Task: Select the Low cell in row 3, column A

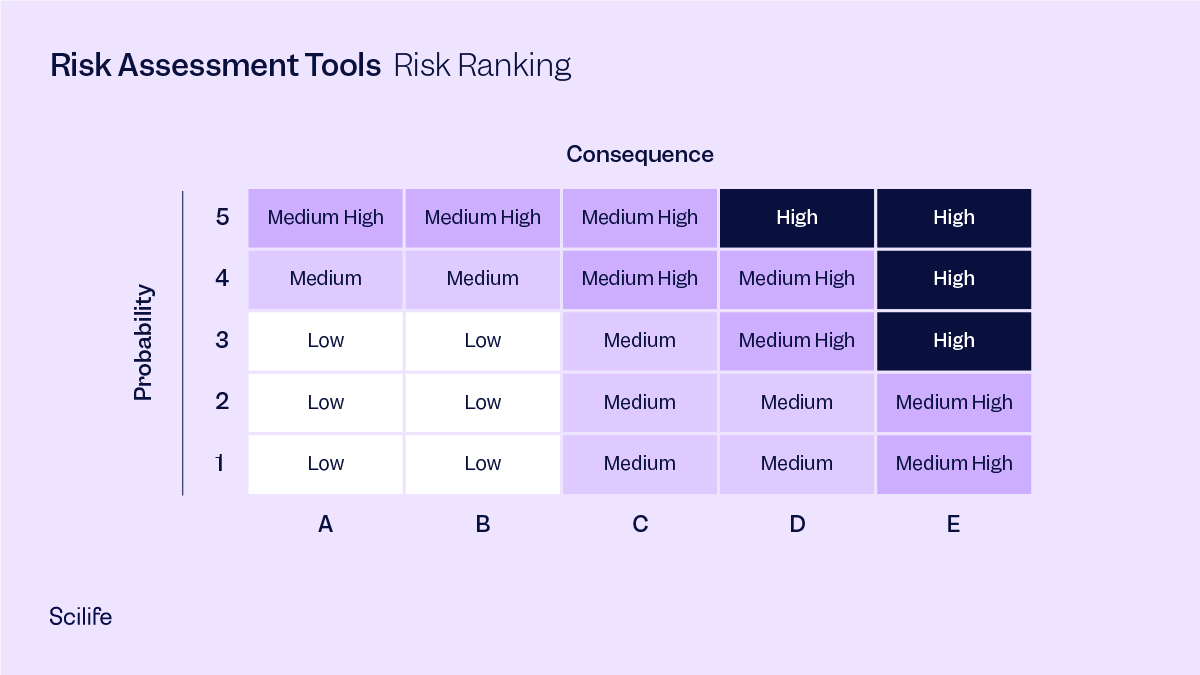Action: [x=326, y=341]
